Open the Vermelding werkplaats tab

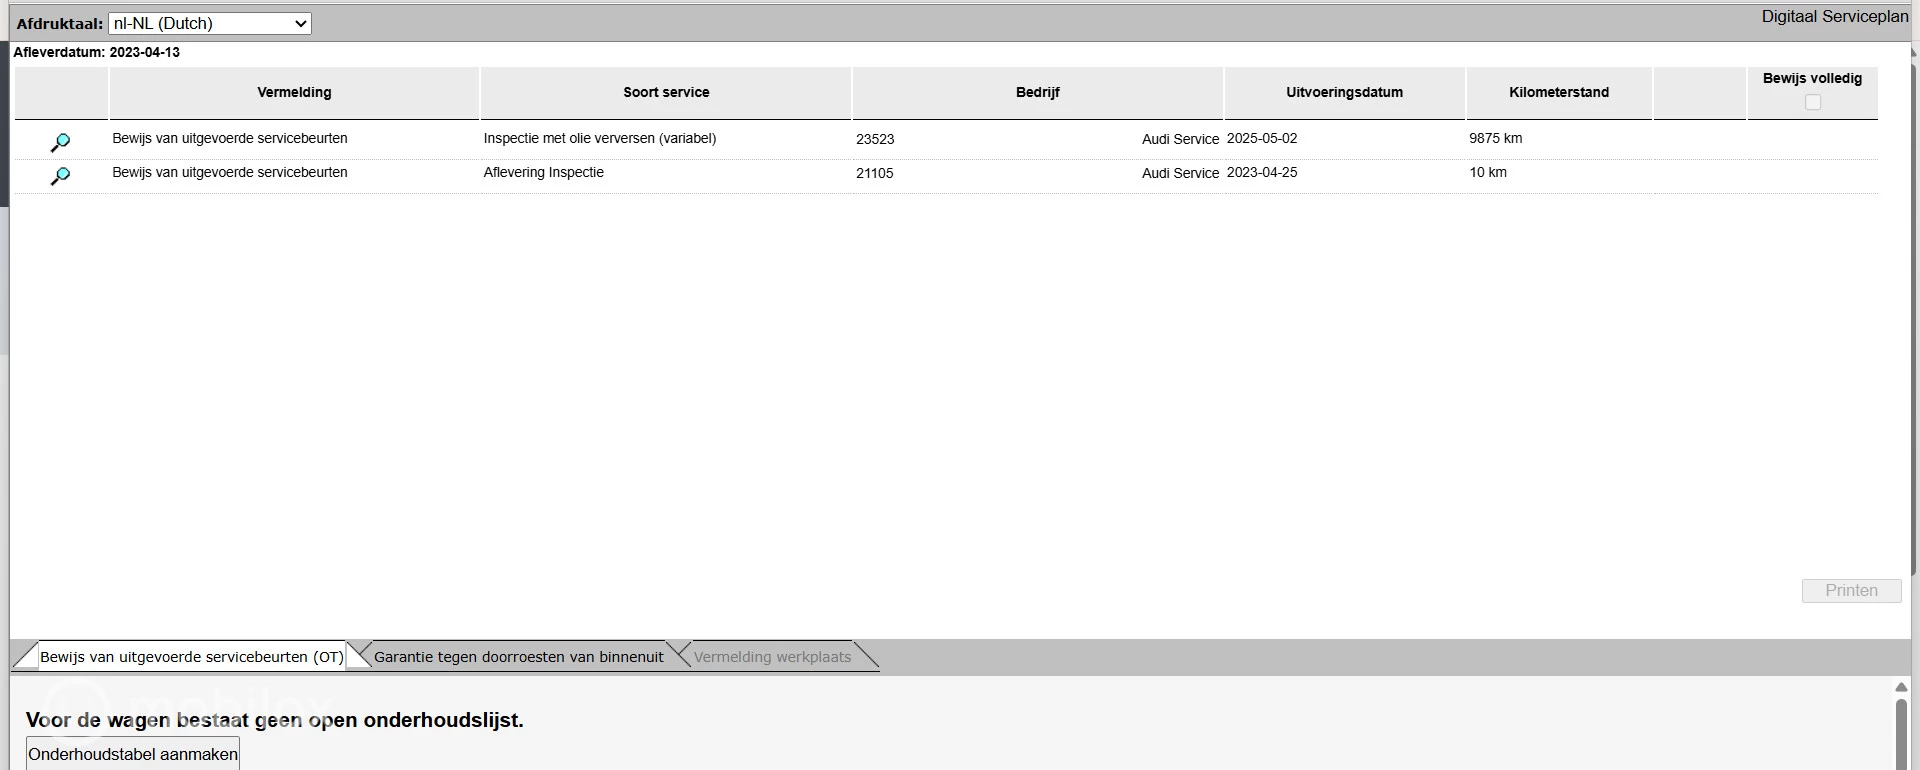[x=772, y=657]
